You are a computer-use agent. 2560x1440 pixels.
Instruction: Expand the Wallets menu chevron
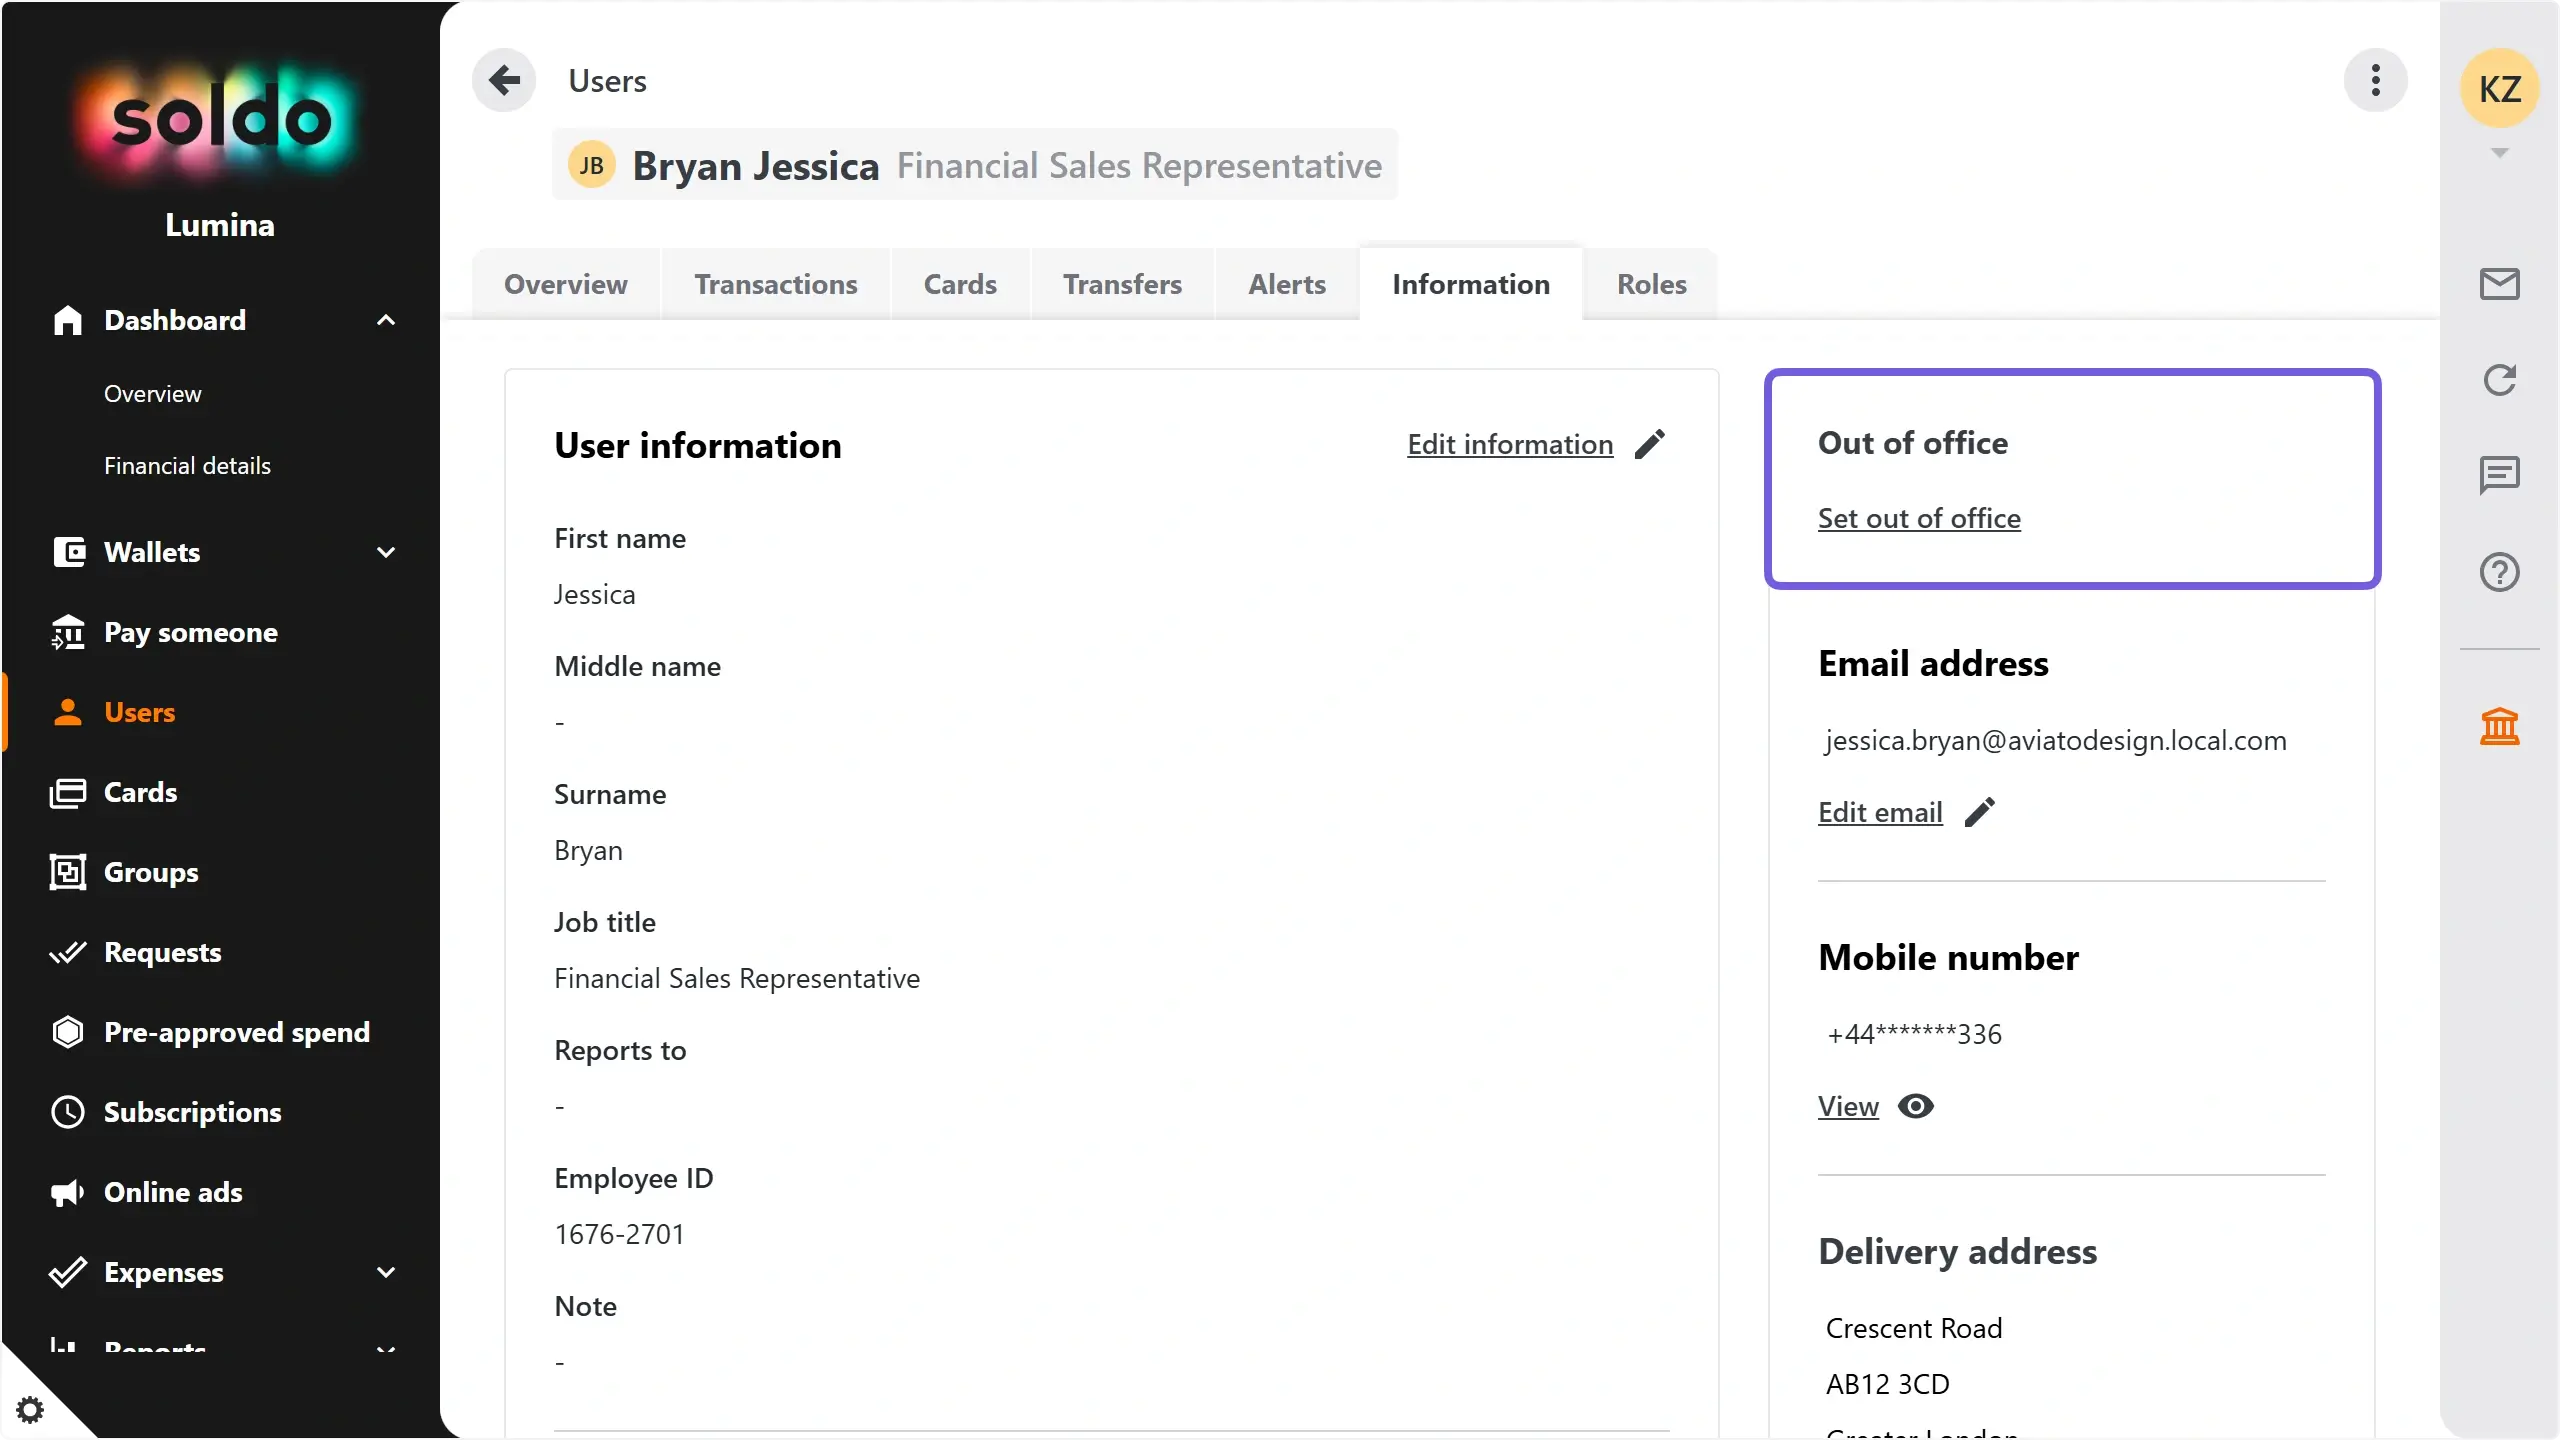point(386,552)
